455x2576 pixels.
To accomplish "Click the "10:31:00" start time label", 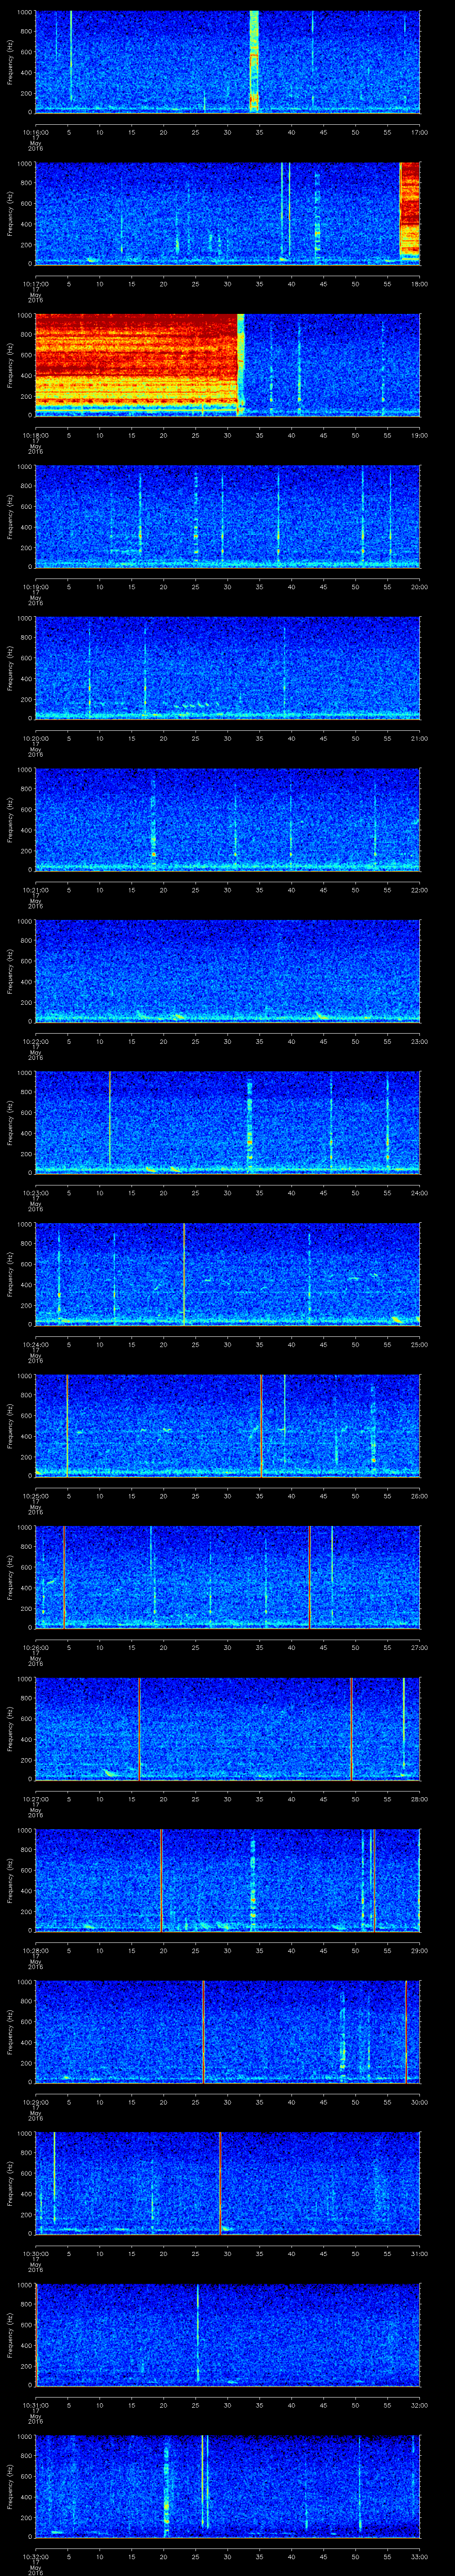I will coord(35,2404).
